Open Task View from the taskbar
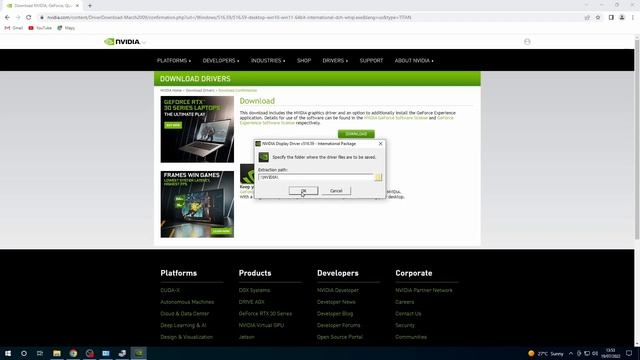Image resolution: width=640 pixels, height=360 pixels. tap(40, 353)
